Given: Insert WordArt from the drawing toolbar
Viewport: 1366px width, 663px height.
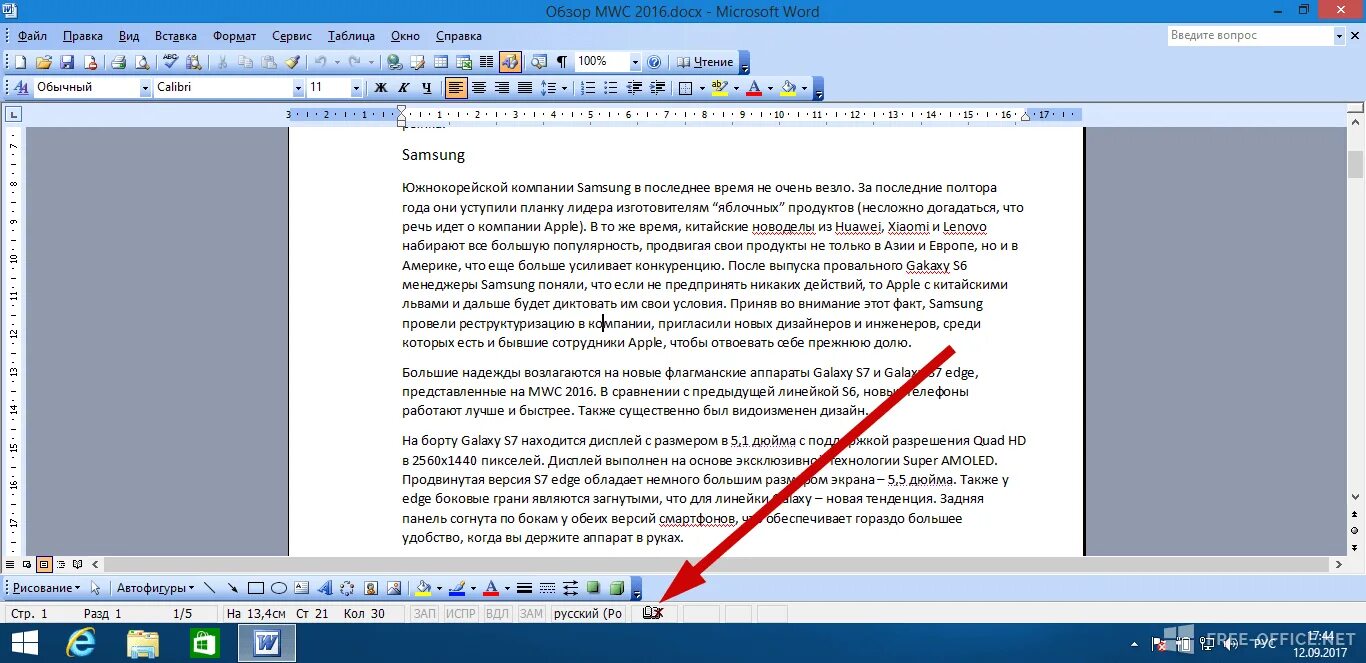Looking at the screenshot, I should (325, 588).
